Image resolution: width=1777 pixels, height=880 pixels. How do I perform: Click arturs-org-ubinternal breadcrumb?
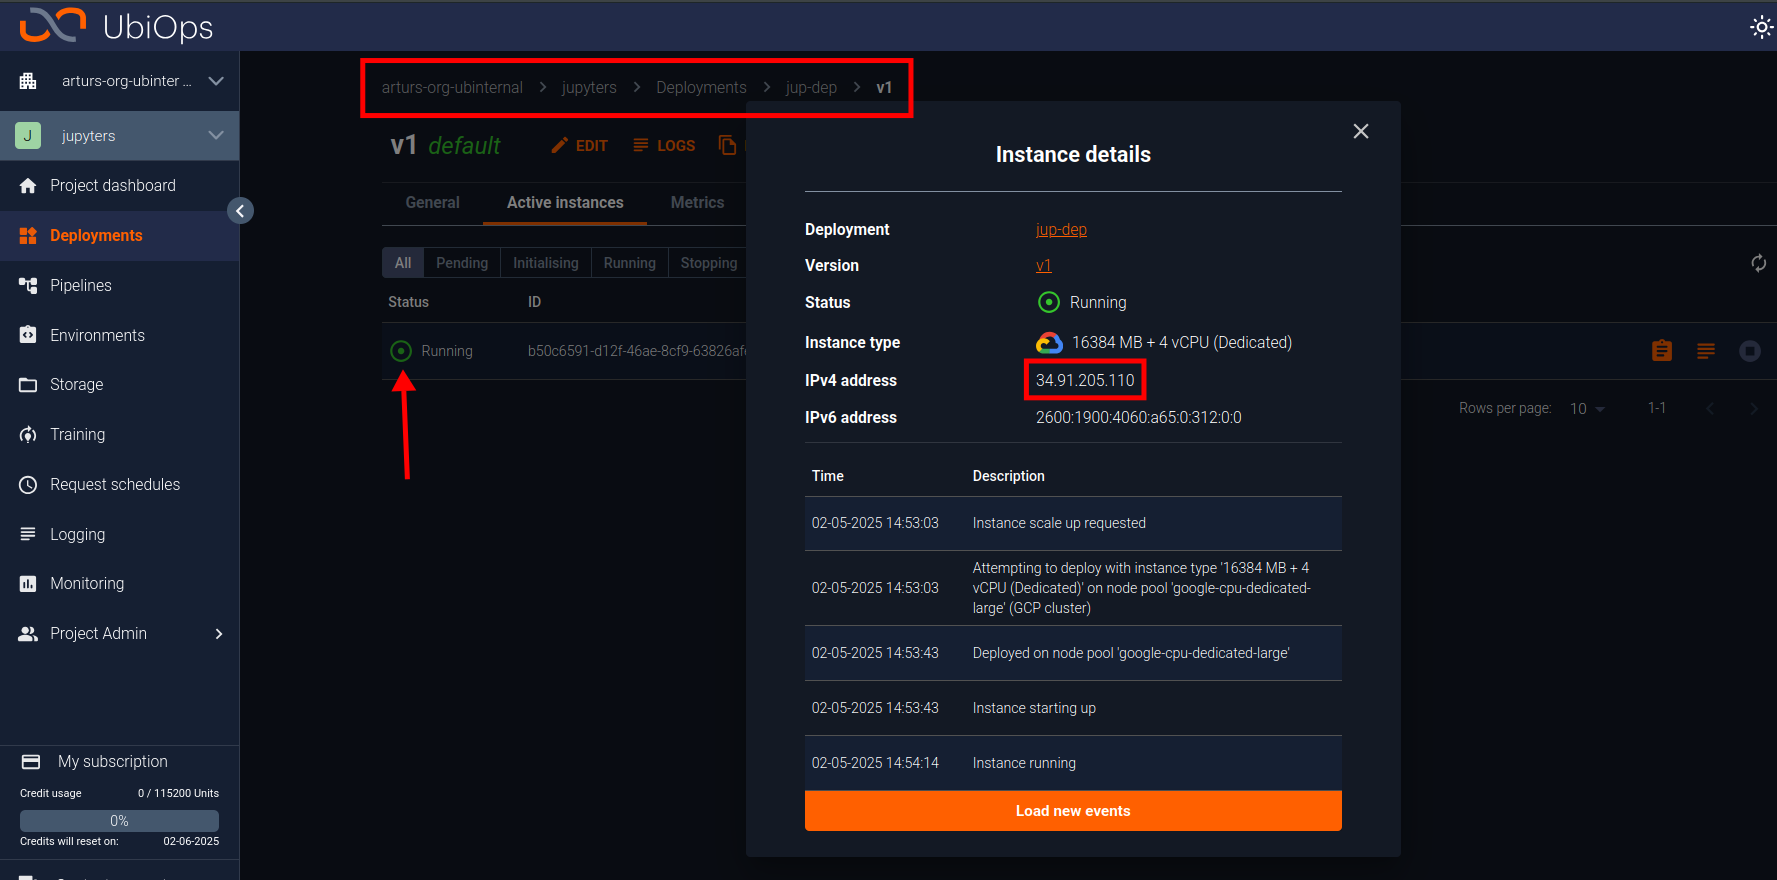(452, 88)
